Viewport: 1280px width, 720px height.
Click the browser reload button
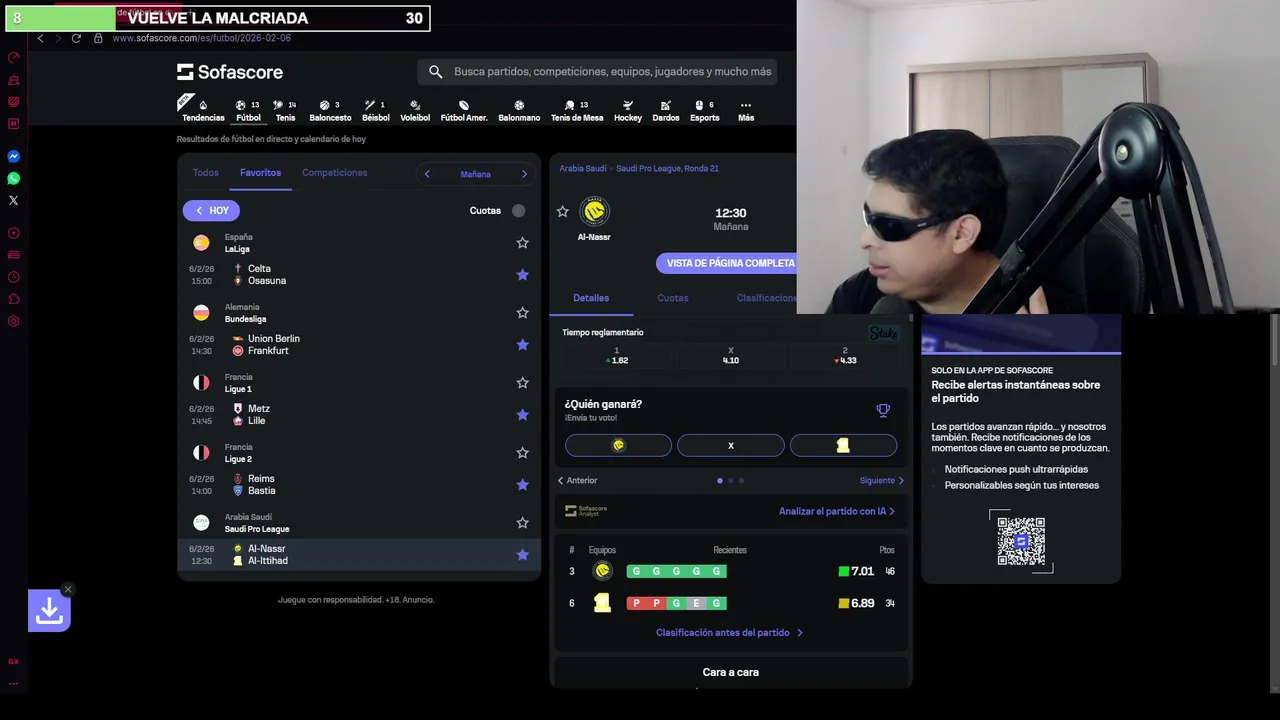coord(77,38)
